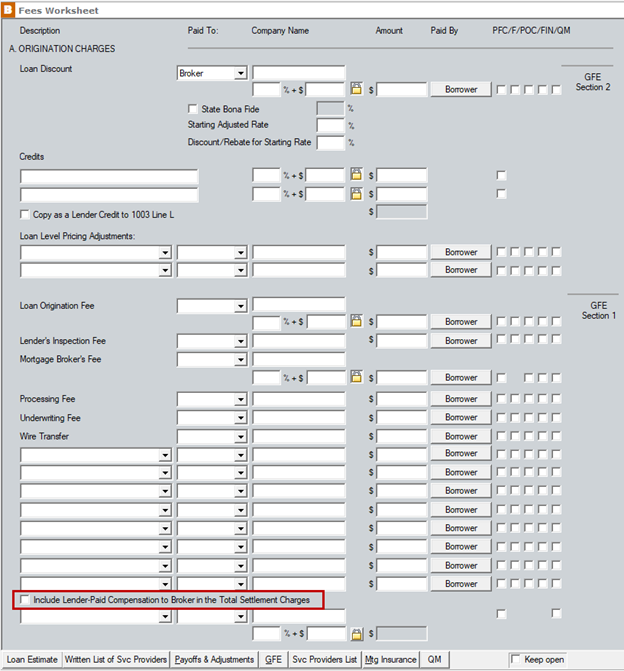Tick Include Lender-Paid Compensation to Broker checkbox

pyautogui.click(x=25, y=600)
